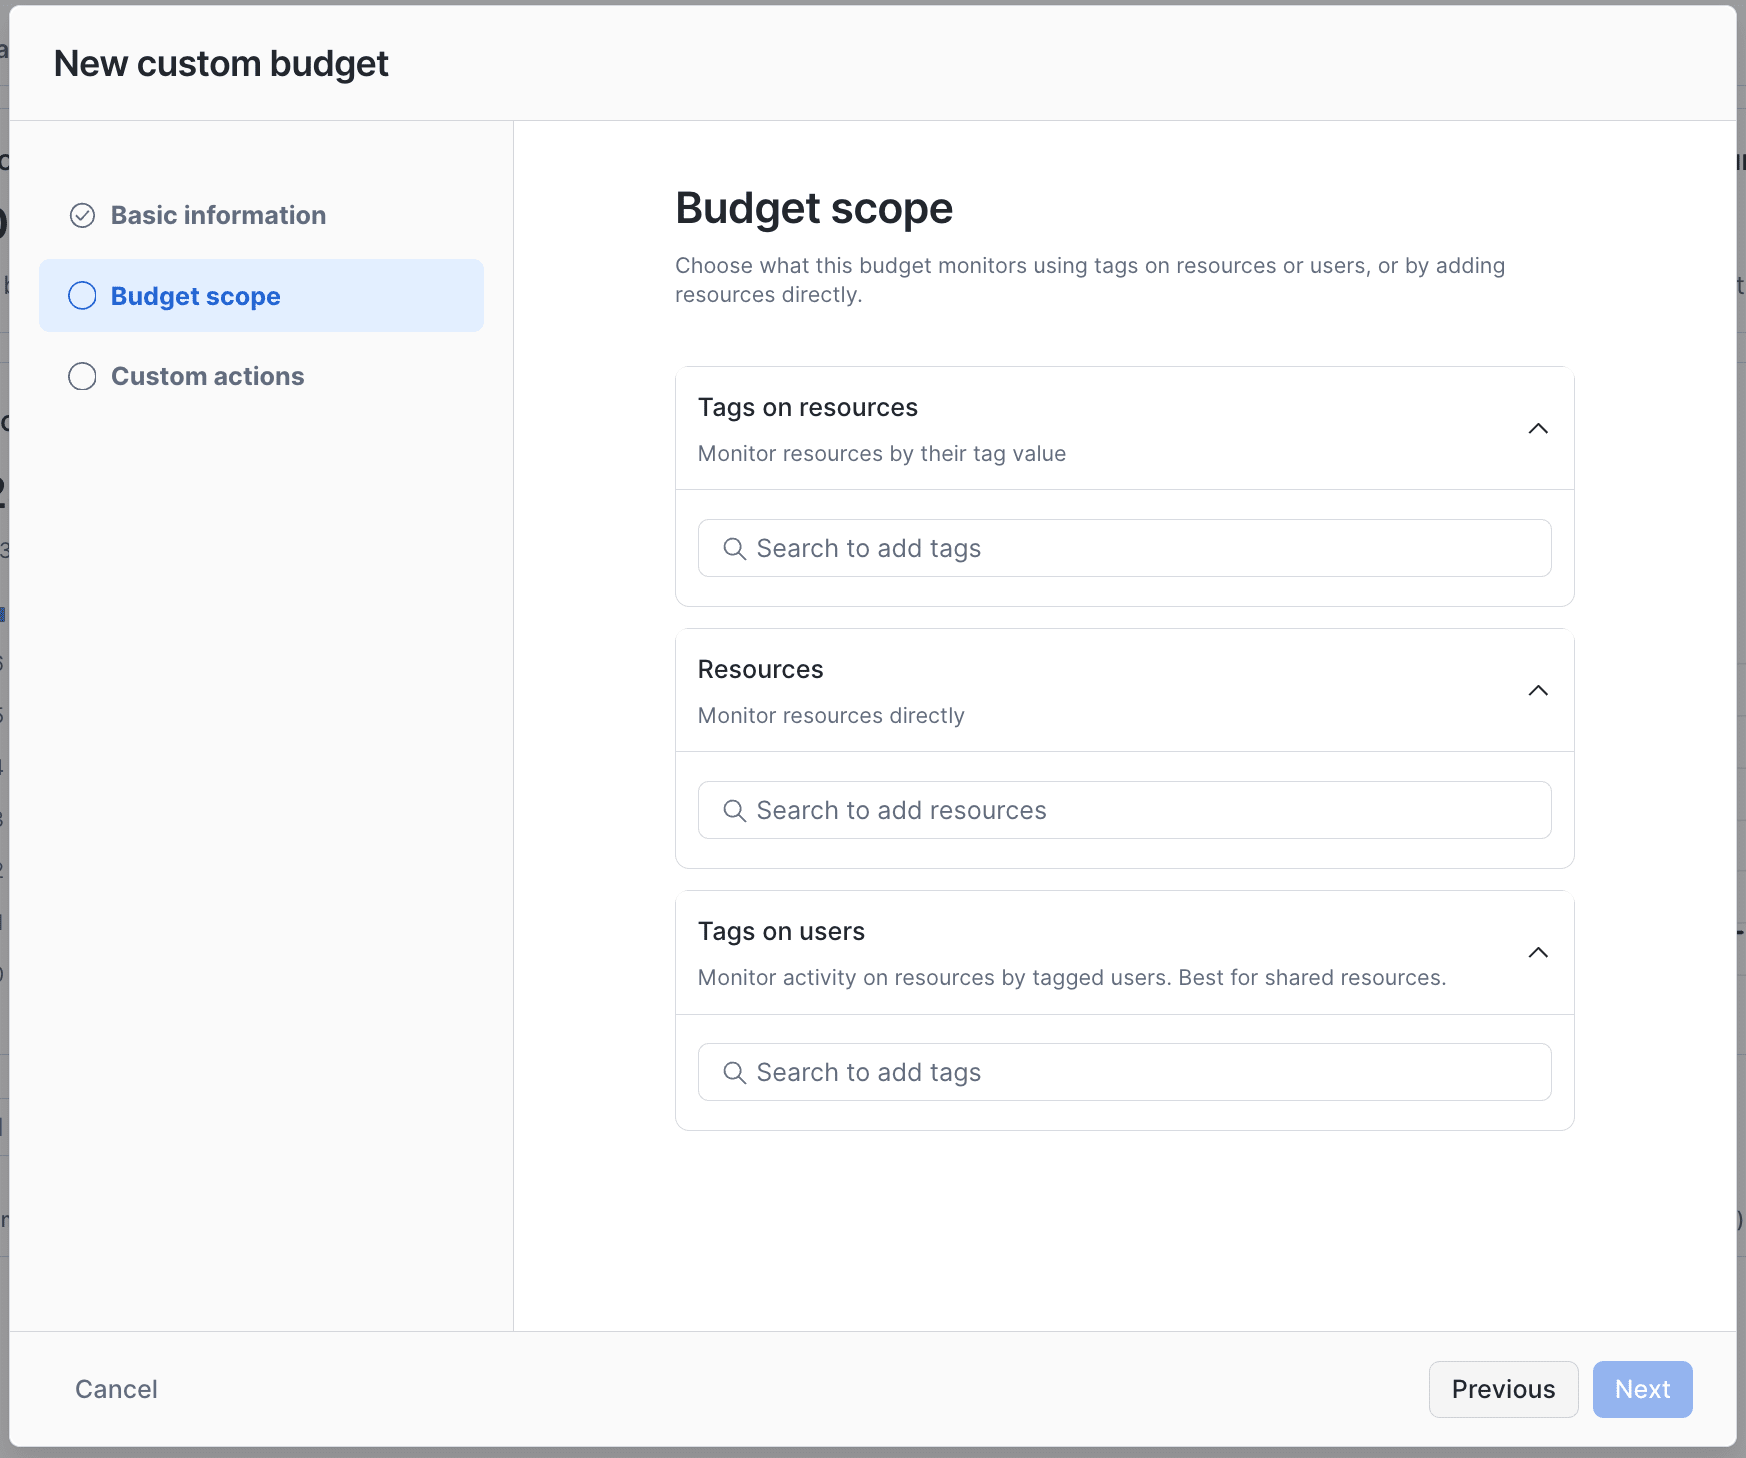1746x1458 pixels.
Task: Click the 'Monitor resources by their tag value' text
Action: [882, 454]
